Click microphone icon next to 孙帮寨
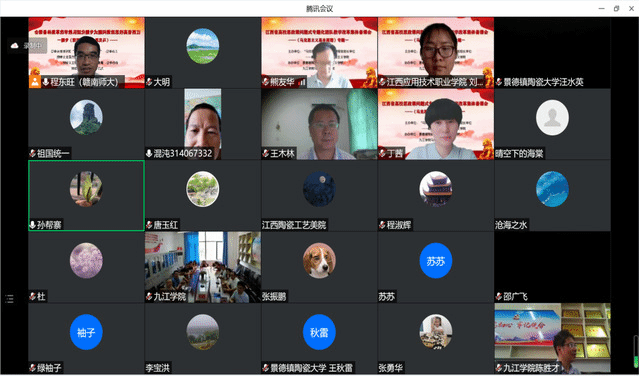Screen dimensions: 639x376 pos(33,225)
